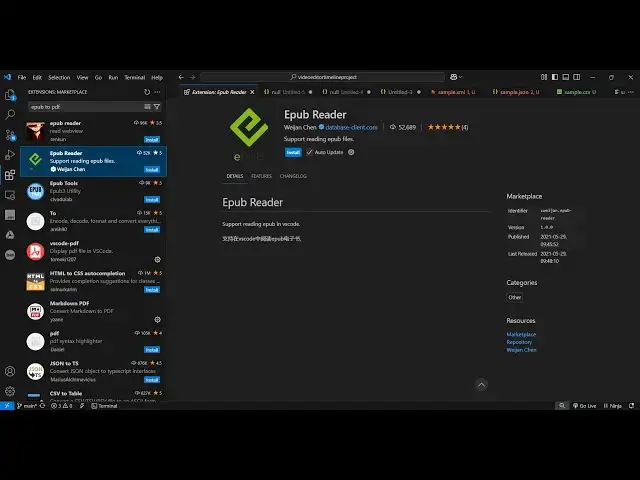
Task: Click Go Live in the status bar
Action: [584, 406]
